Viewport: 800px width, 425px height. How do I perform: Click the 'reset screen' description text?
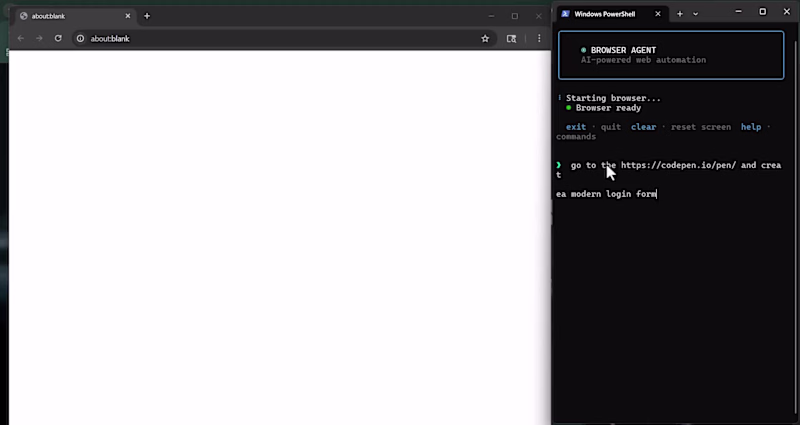coord(701,127)
